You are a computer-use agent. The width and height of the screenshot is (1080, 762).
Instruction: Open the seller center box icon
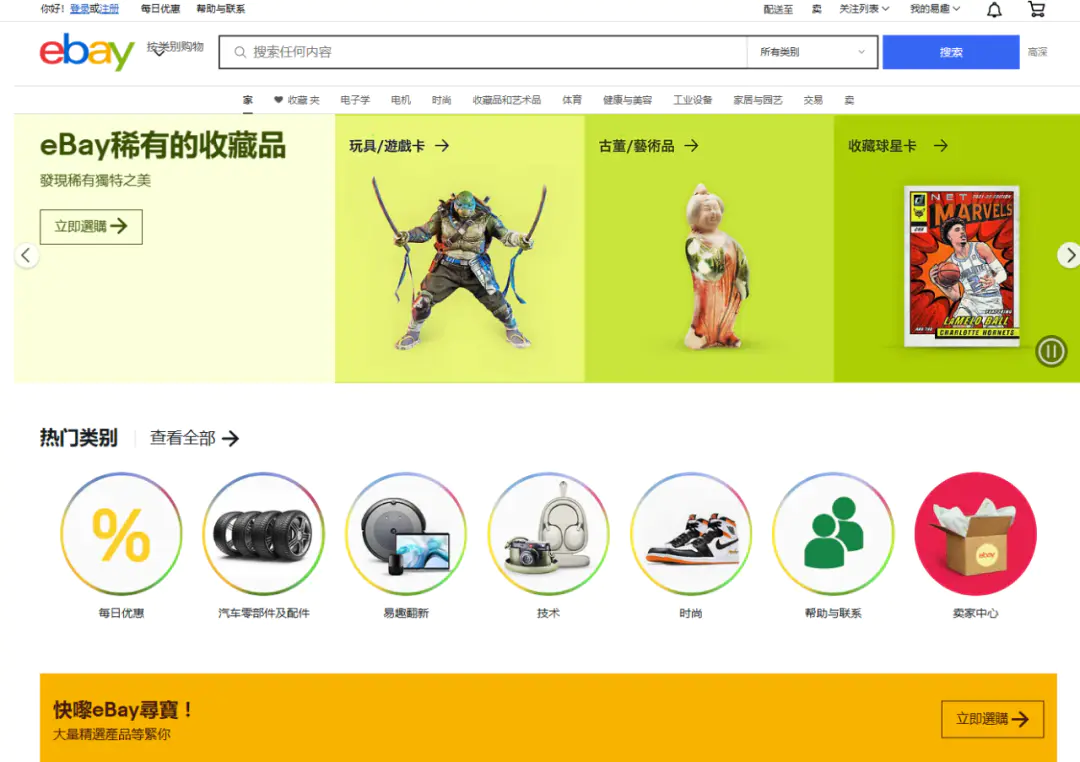click(x=975, y=534)
